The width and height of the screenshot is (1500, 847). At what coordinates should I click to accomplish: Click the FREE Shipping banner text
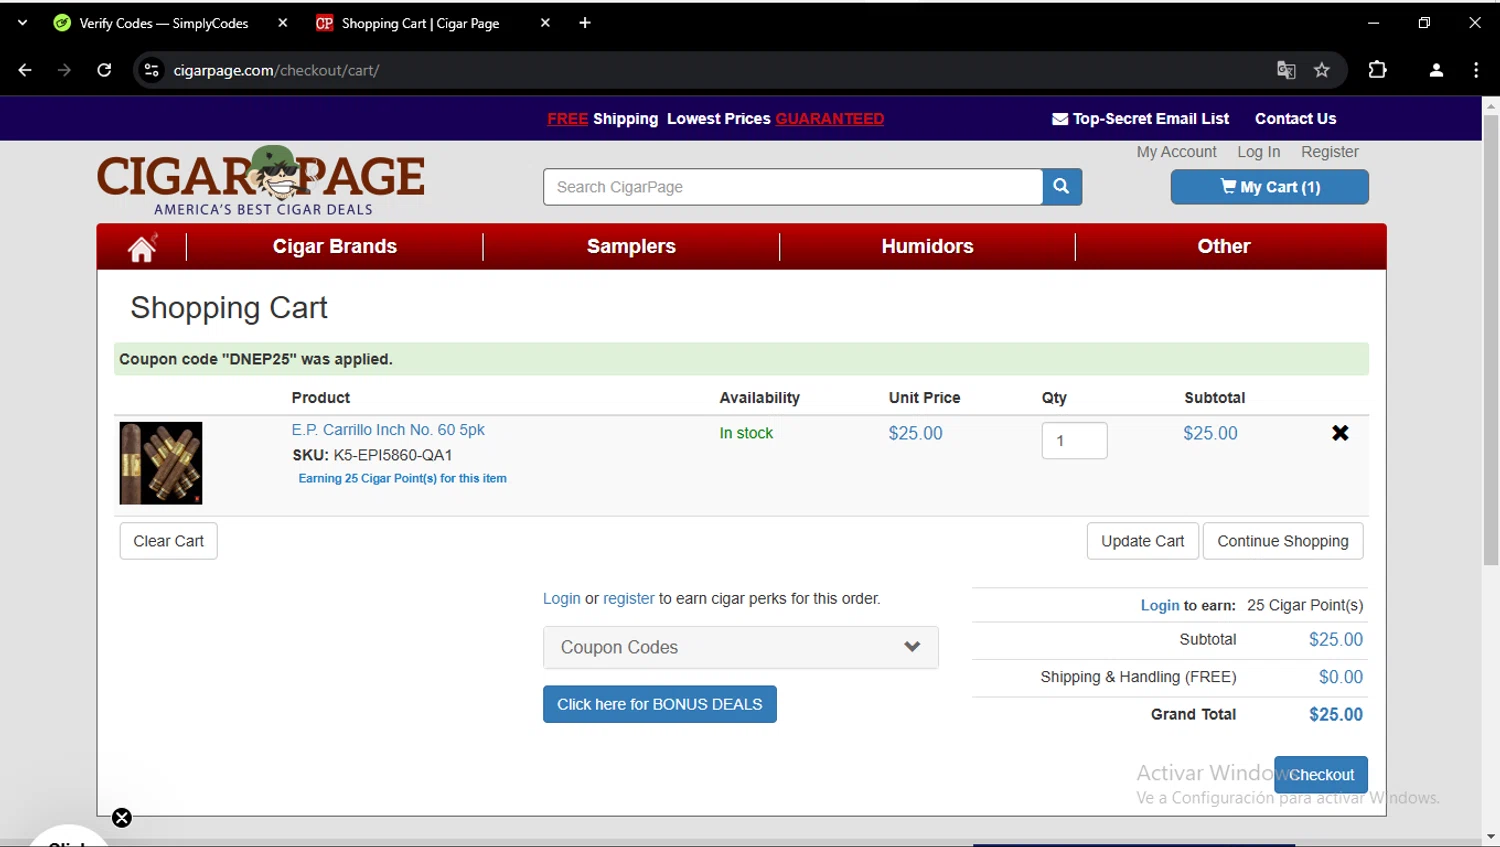coord(603,119)
